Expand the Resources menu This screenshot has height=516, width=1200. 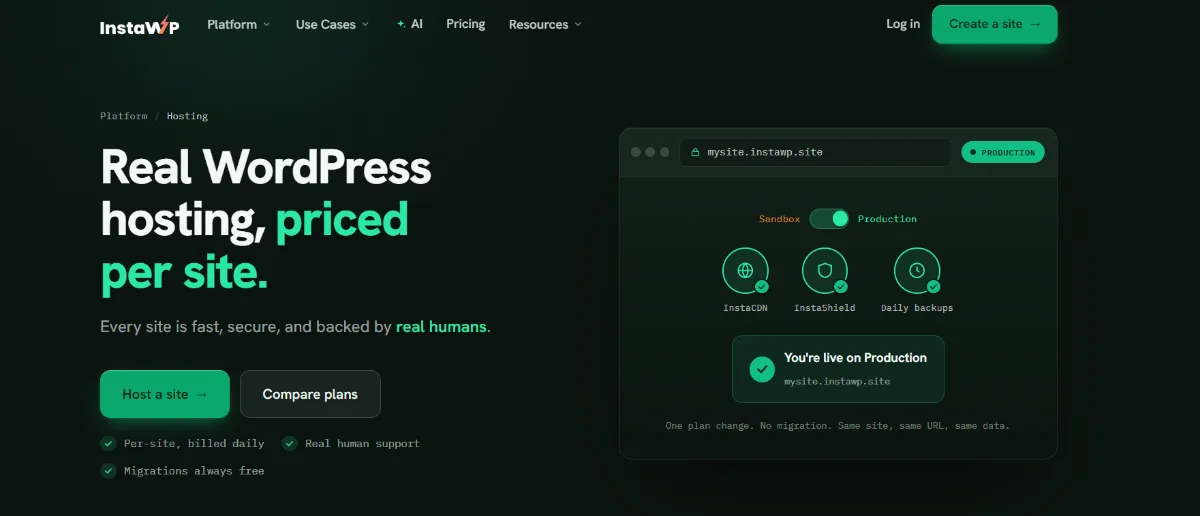click(x=545, y=24)
